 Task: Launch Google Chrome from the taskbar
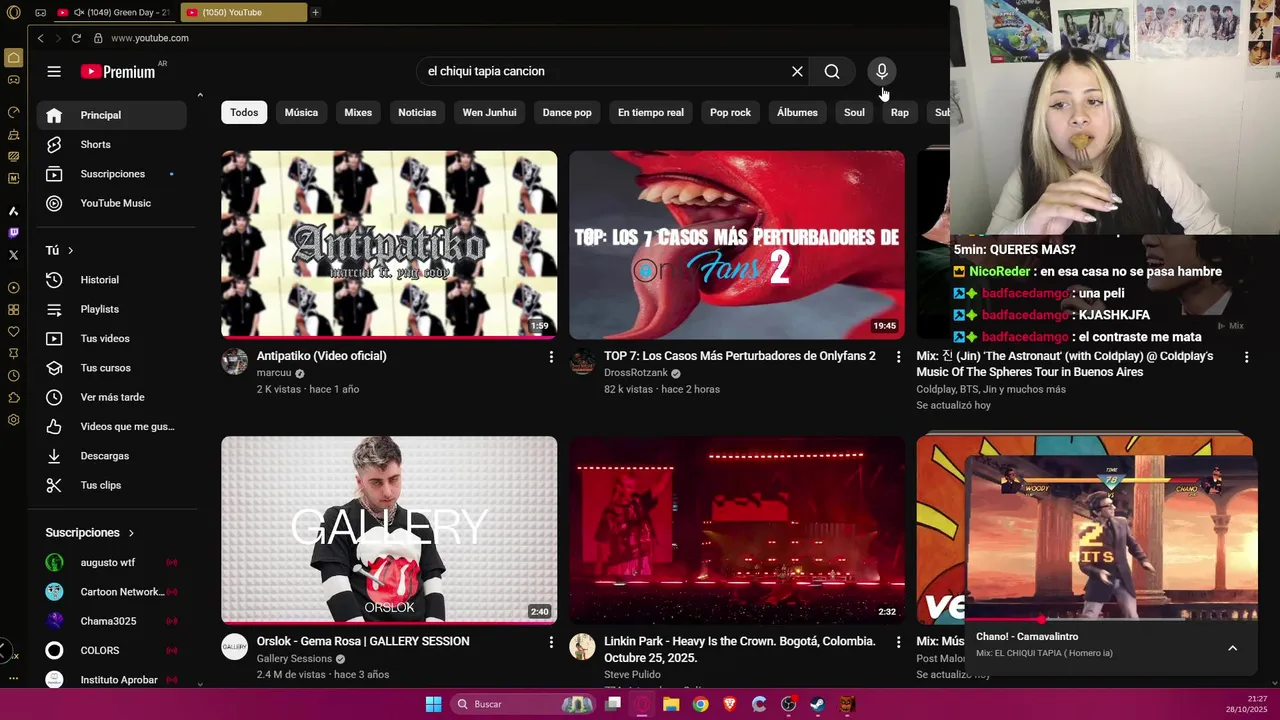tap(700, 704)
